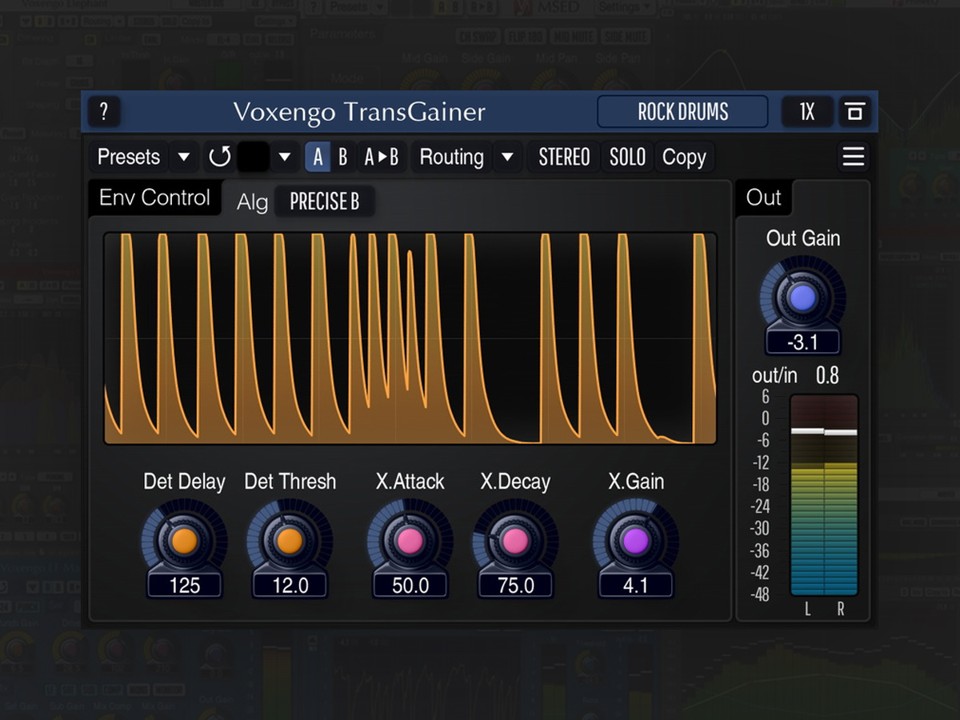960x720 pixels.
Task: Open the question mark help button
Action: coord(104,111)
